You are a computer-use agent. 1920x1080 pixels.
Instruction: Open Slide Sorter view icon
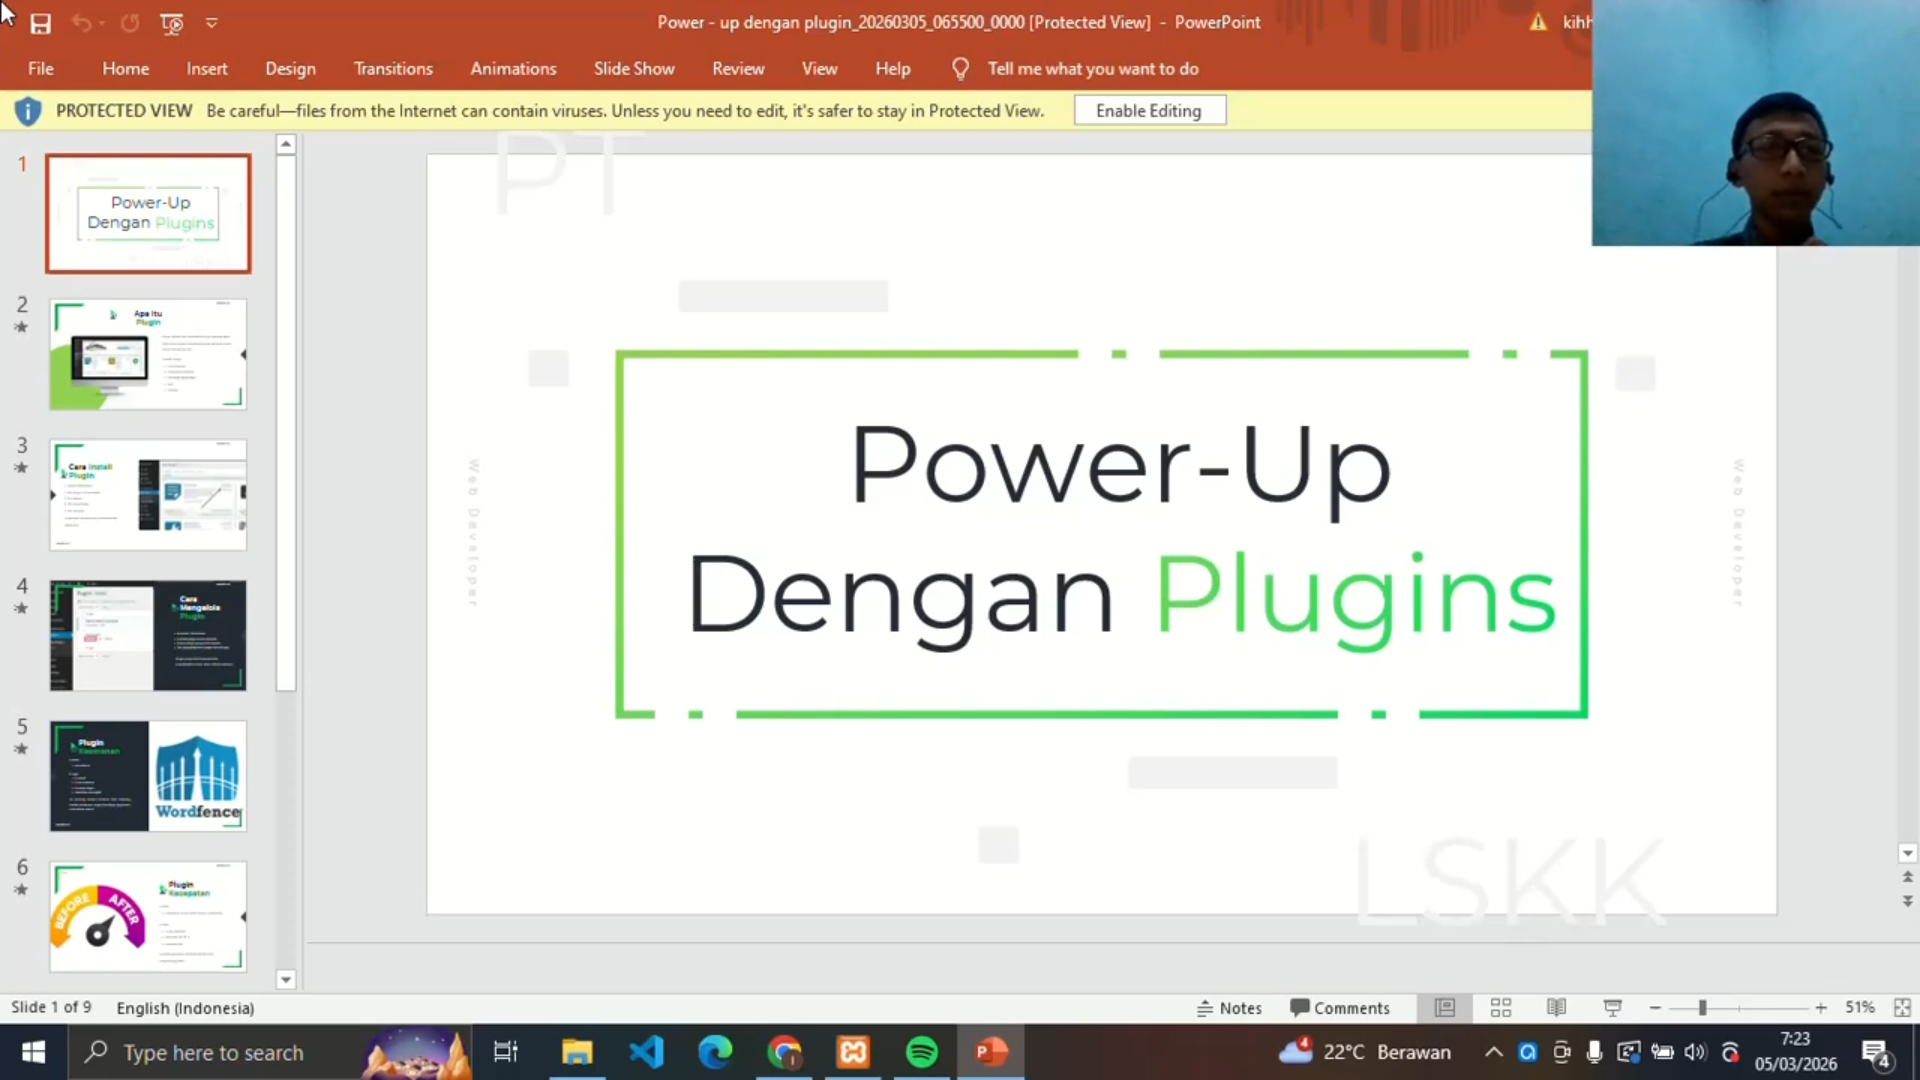1500,1008
